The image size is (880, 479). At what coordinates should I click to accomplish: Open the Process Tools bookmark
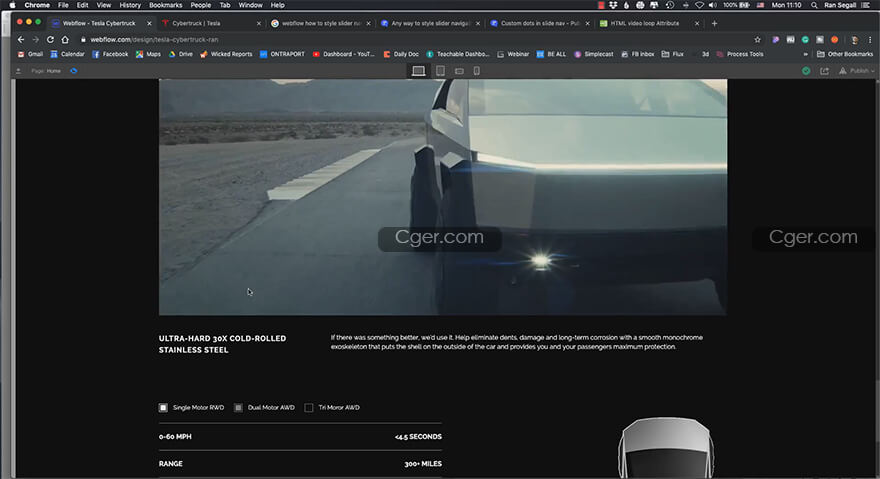tap(740, 54)
